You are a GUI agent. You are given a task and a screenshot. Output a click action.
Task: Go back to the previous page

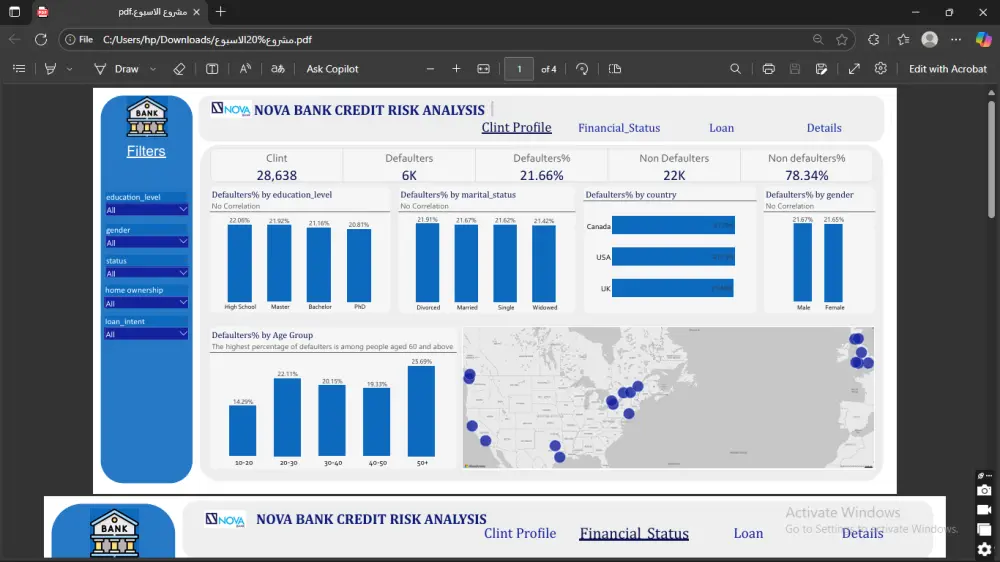pyautogui.click(x=15, y=40)
